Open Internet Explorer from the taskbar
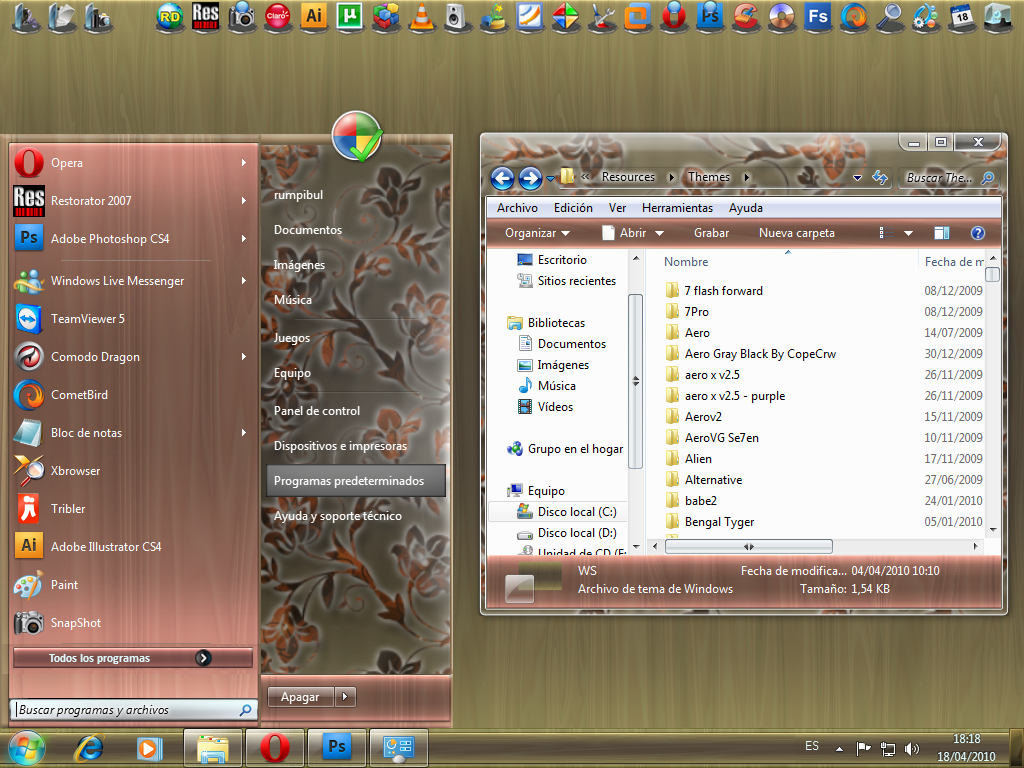This screenshot has width=1024, height=768. 88,748
